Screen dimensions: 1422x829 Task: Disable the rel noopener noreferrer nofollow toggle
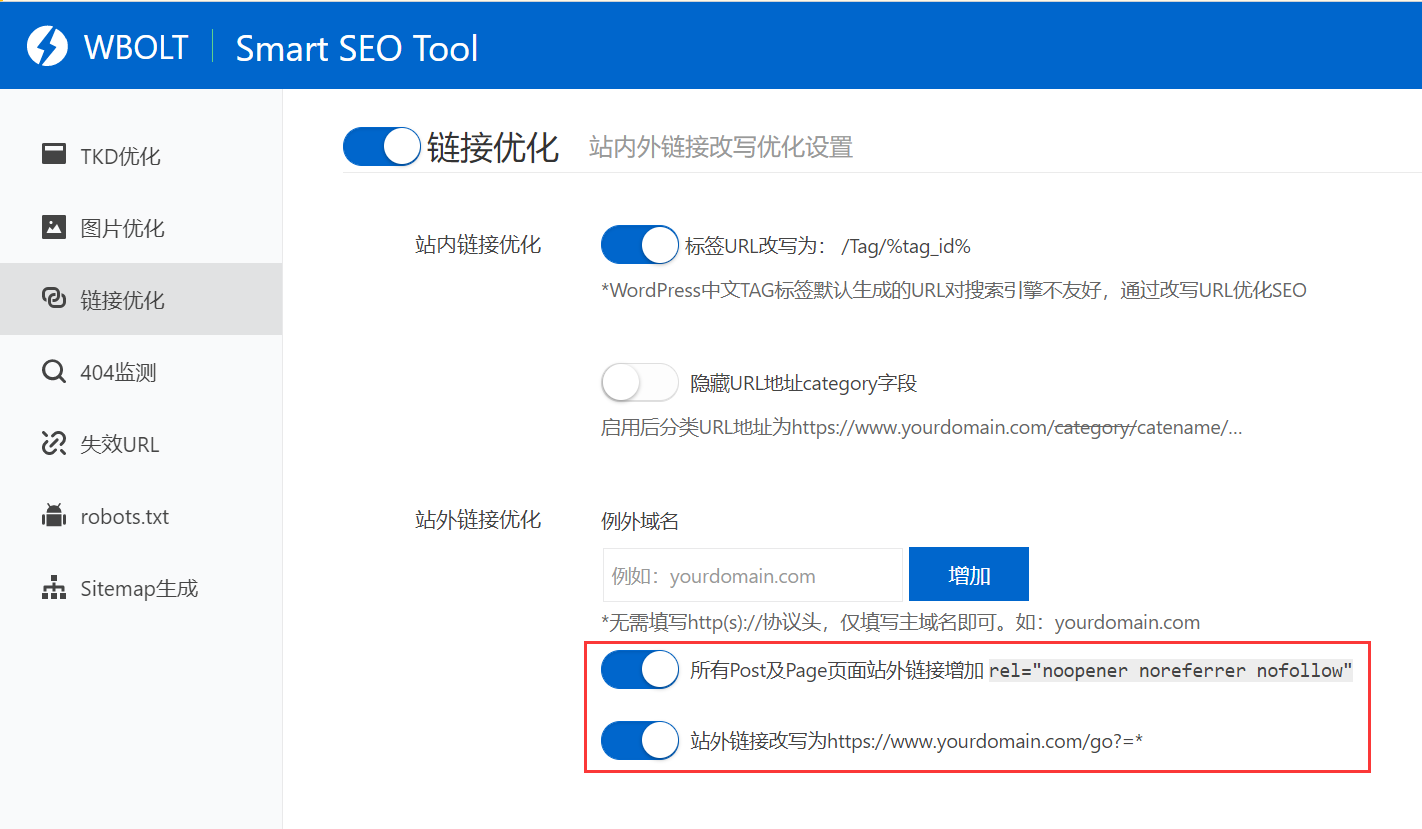point(639,670)
